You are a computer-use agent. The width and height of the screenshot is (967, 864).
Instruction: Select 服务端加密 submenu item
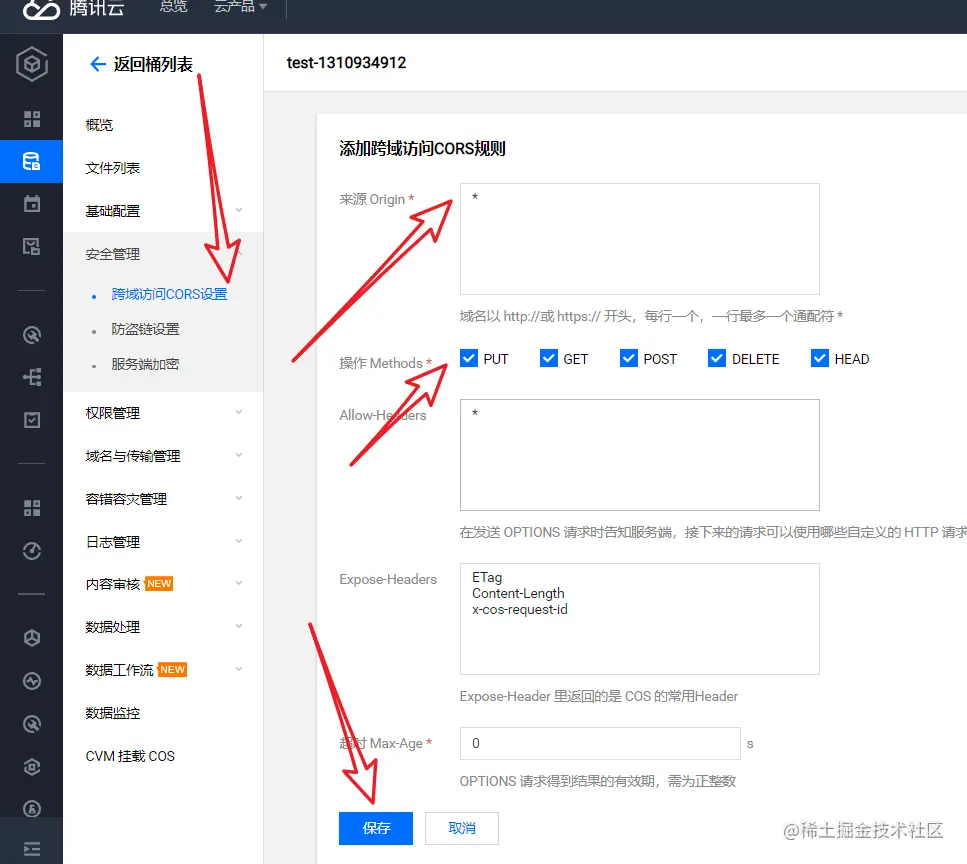click(146, 364)
